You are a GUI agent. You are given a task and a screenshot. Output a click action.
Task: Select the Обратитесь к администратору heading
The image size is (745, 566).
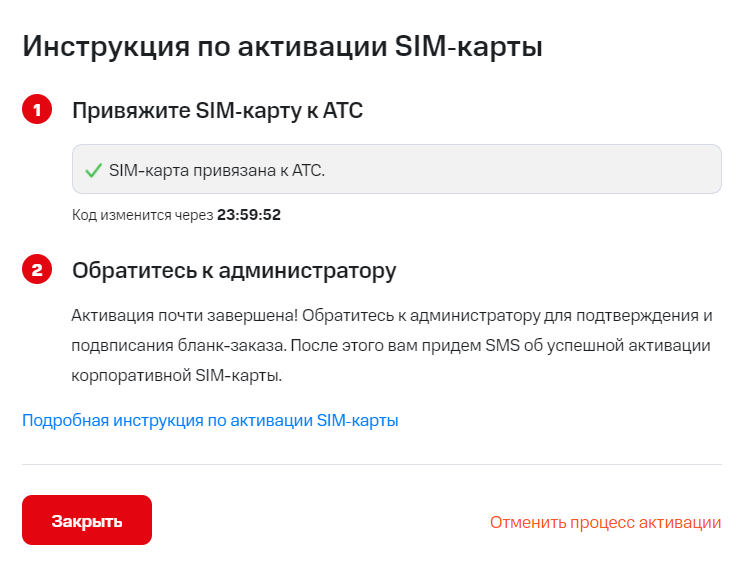pos(234,270)
